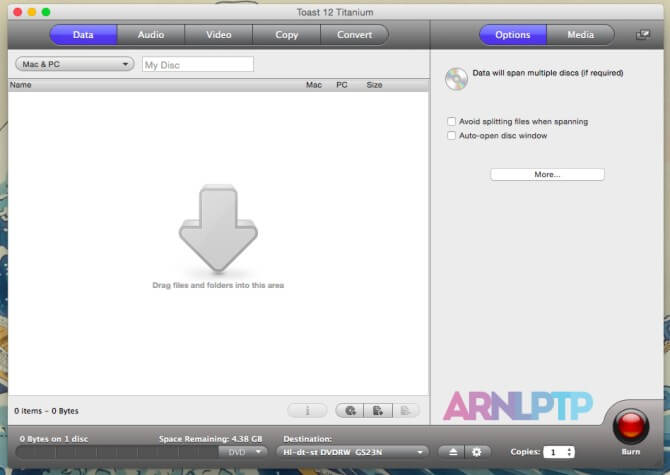The width and height of the screenshot is (670, 475).
Task: Click the add disc icon button
Action: point(350,410)
